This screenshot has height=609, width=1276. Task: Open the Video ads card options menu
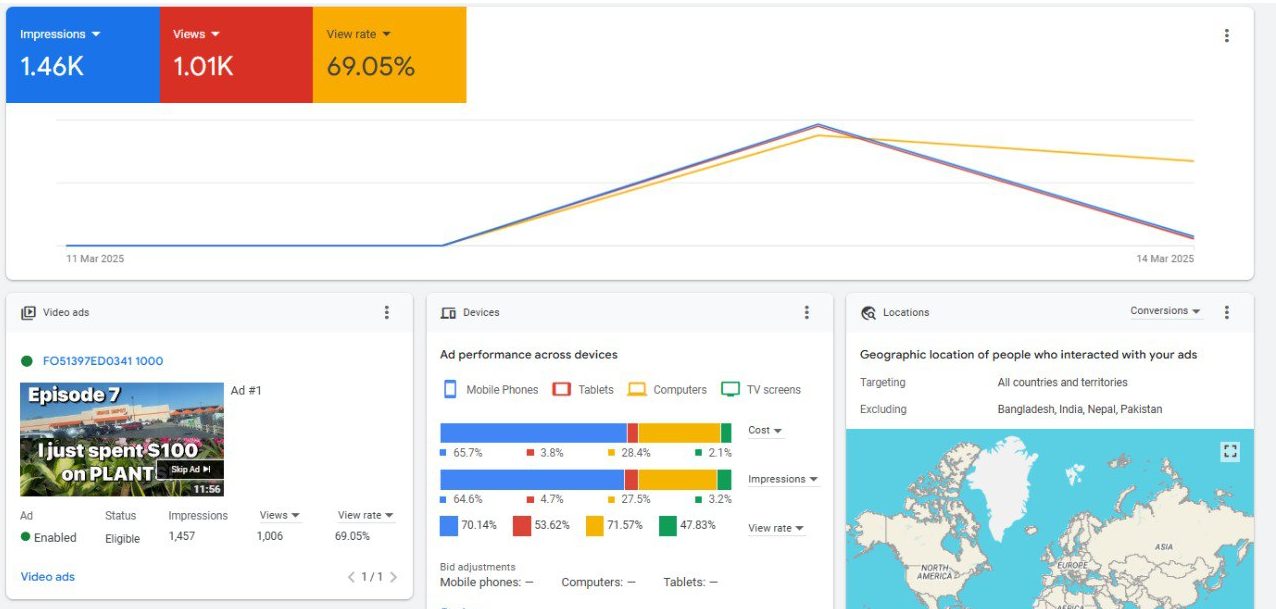[387, 313]
